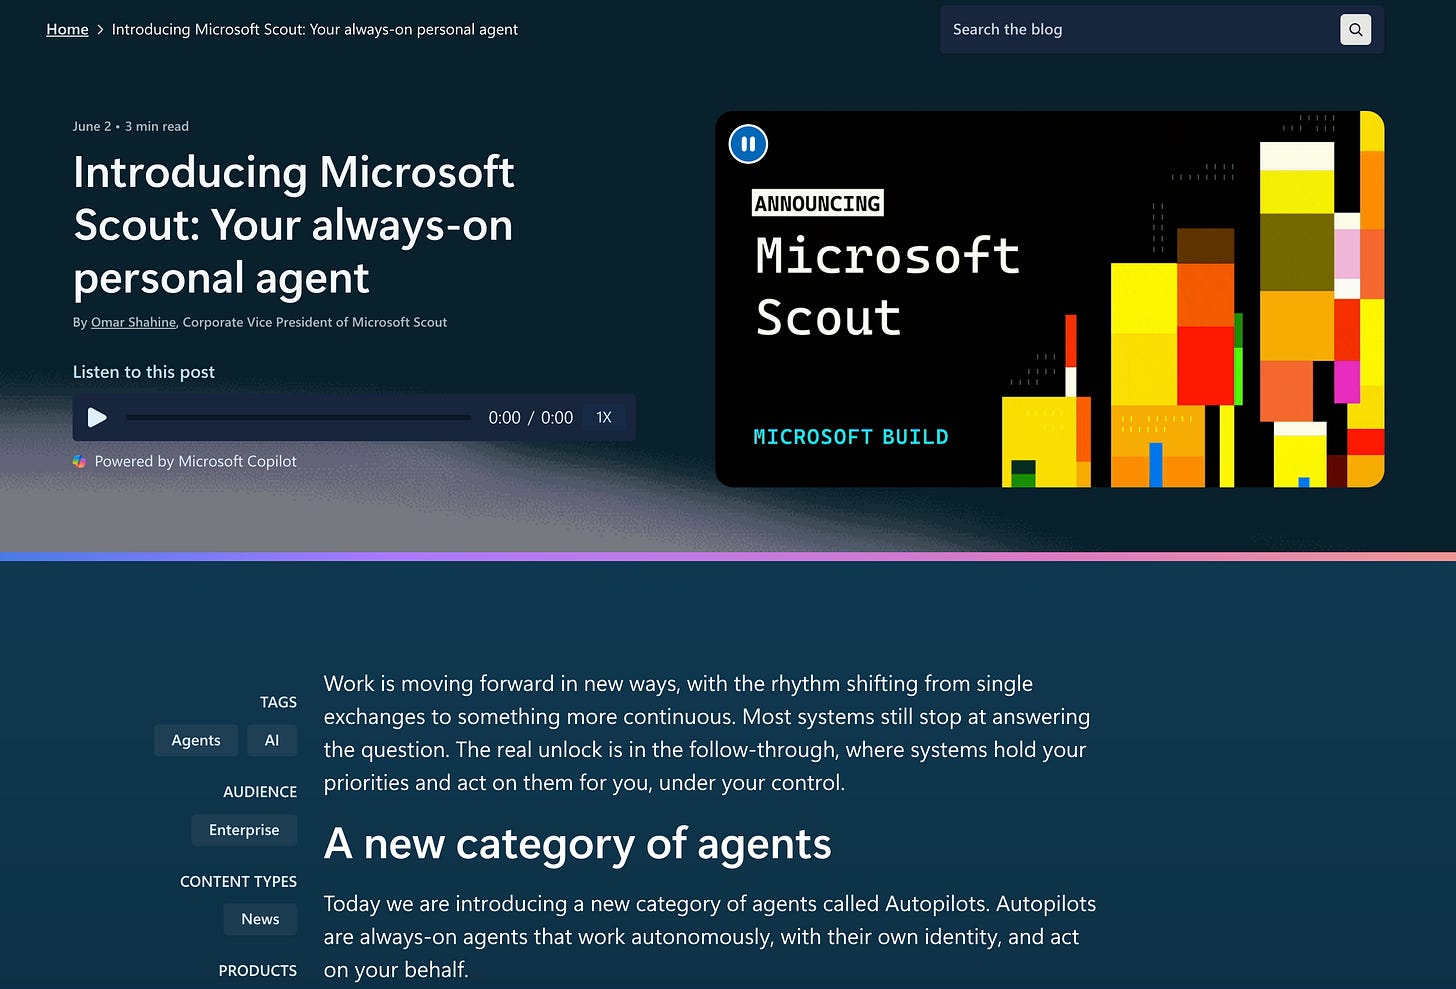Screen dimensions: 1456x989
Task: Click the 'A new category of agents' heading
Action: pyautogui.click(x=578, y=844)
